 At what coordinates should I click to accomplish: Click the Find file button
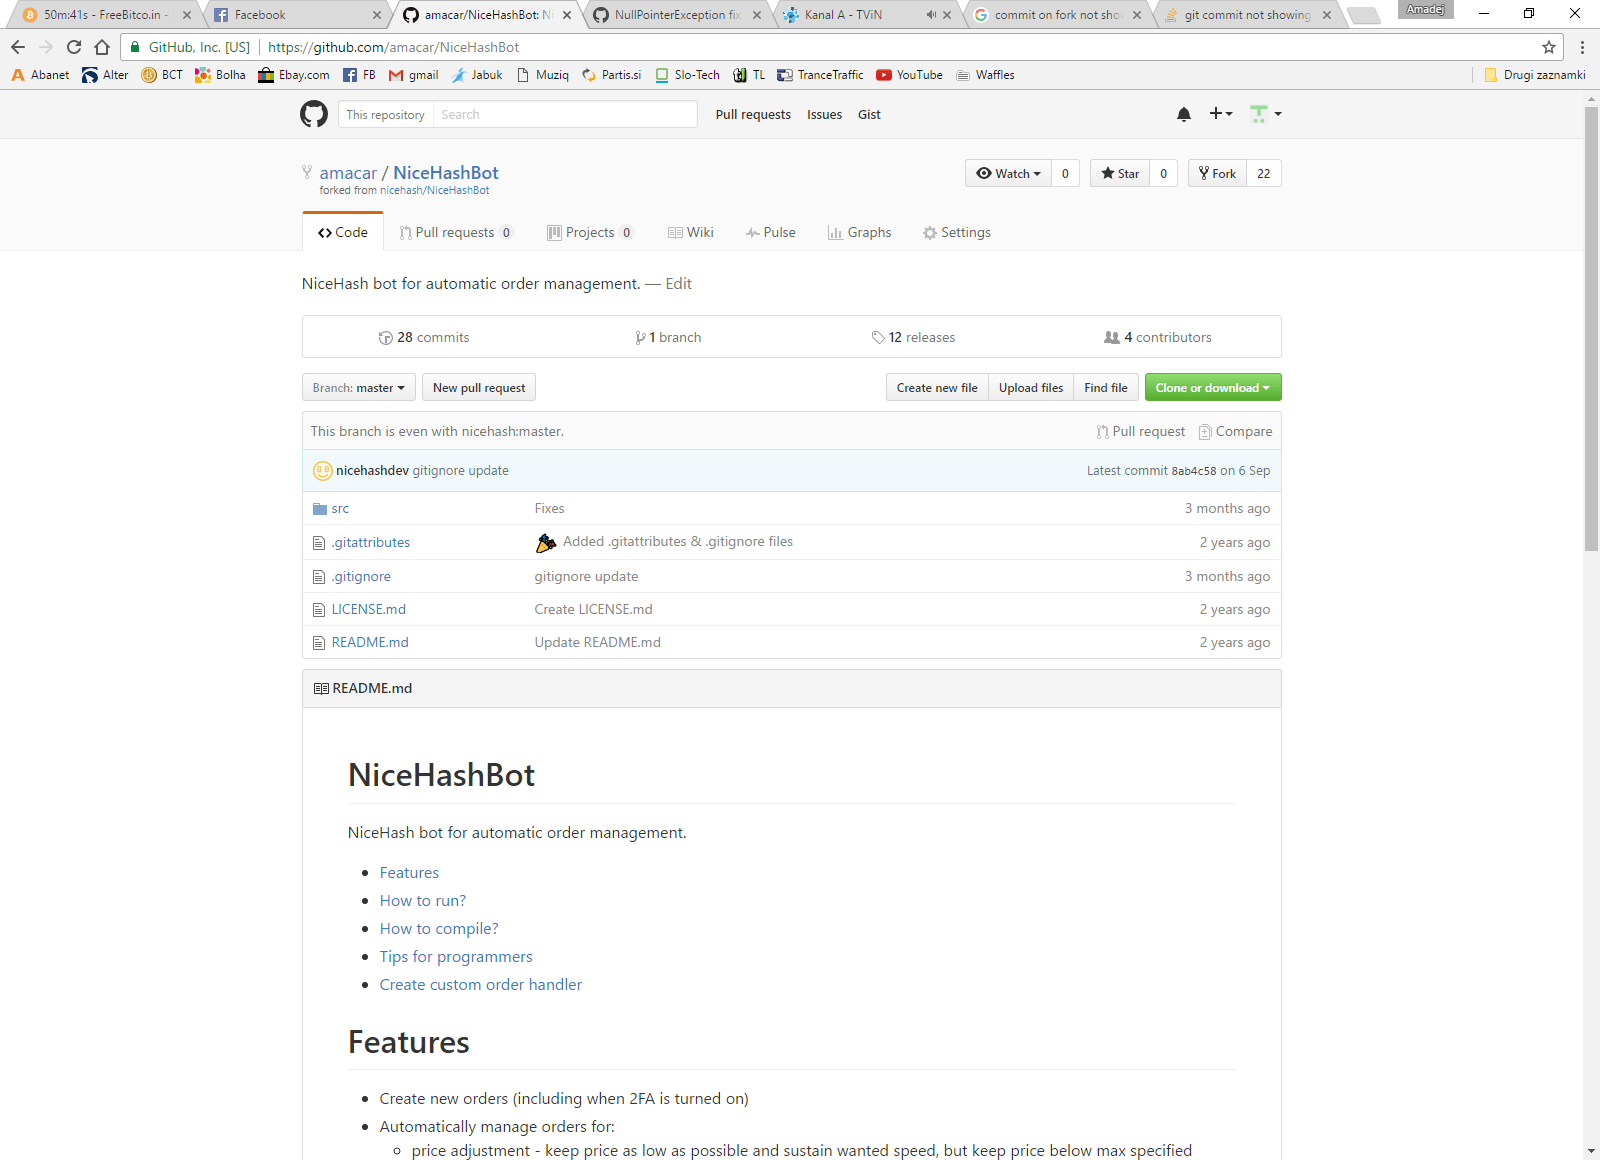[x=1106, y=388]
